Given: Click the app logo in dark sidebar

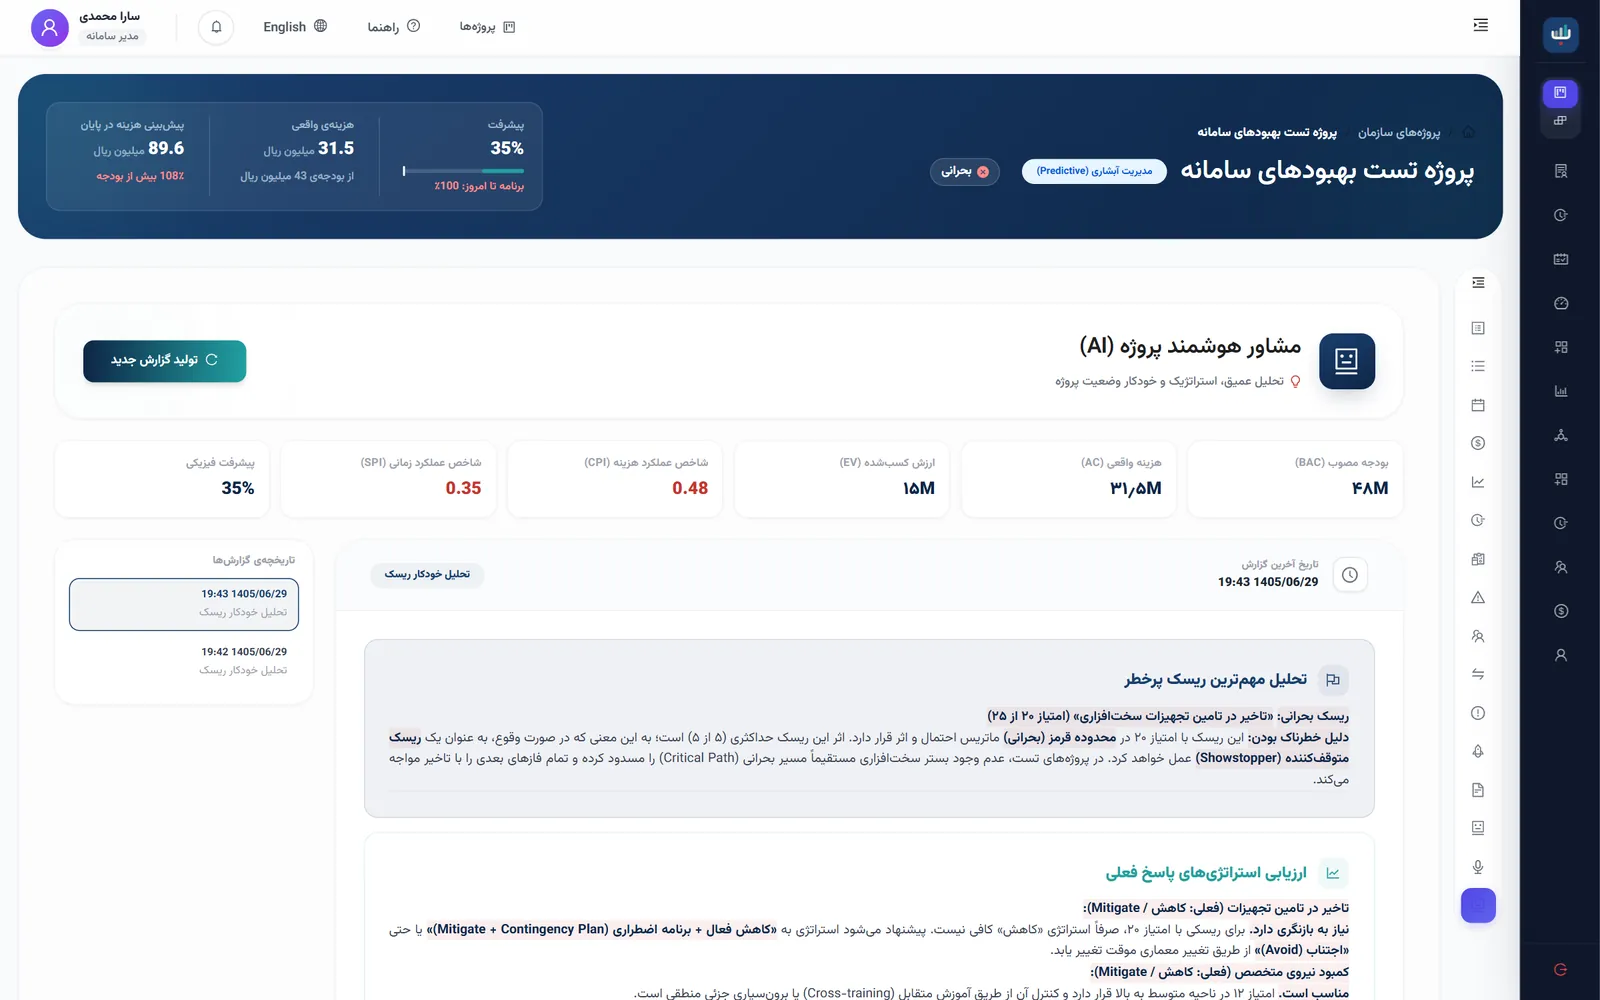Looking at the screenshot, I should [x=1561, y=33].
